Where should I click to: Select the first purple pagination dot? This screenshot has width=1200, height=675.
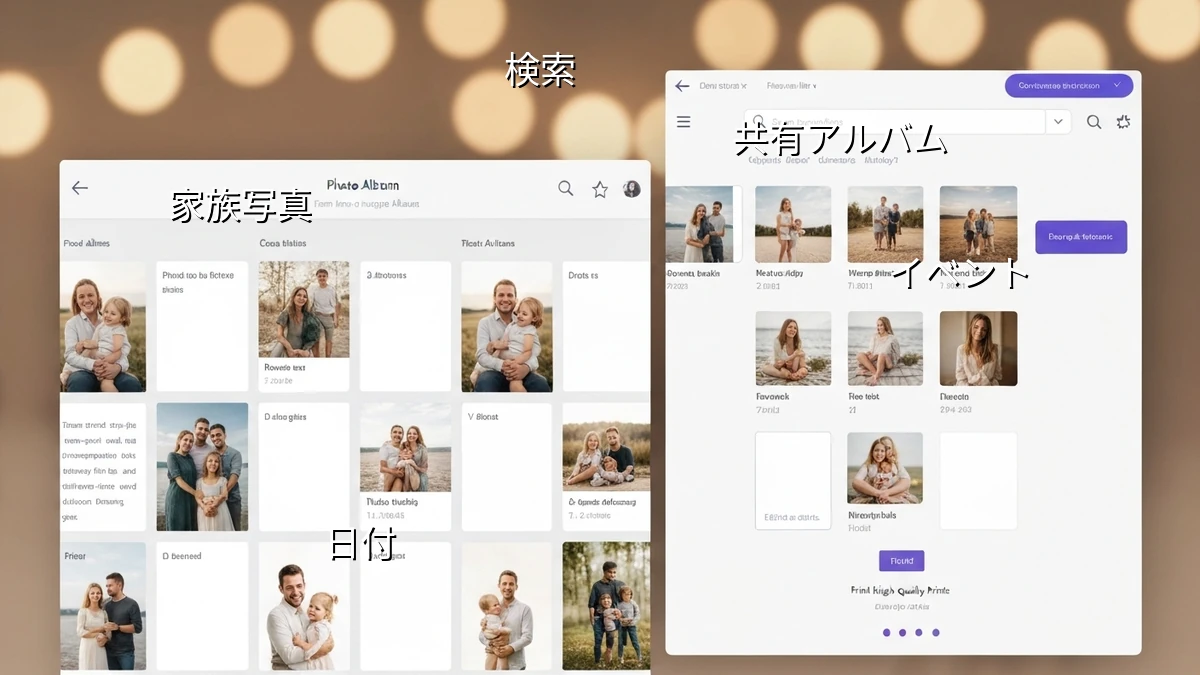coord(886,632)
